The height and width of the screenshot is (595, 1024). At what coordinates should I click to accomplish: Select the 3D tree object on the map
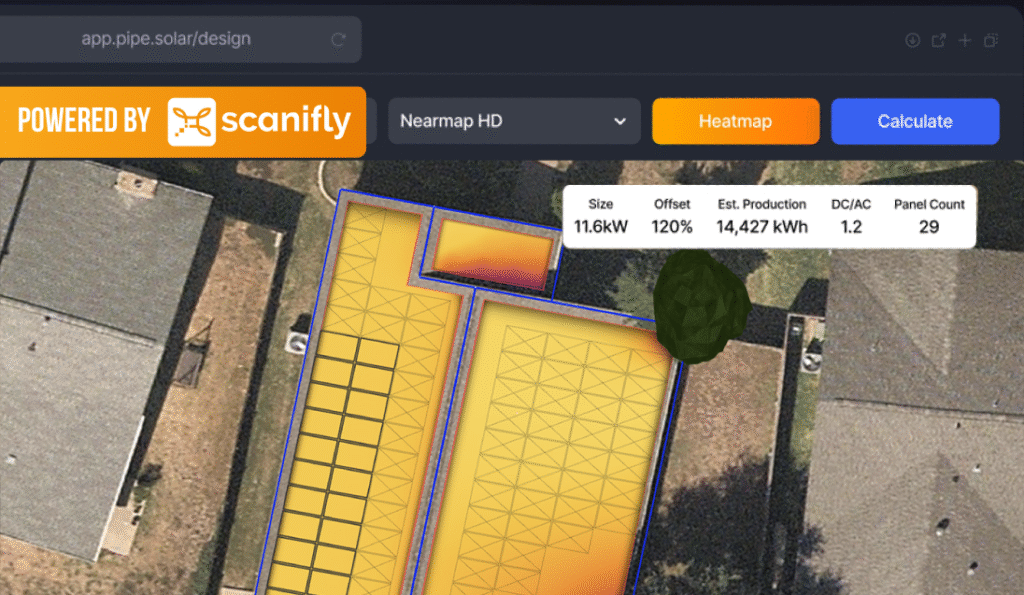(x=701, y=306)
